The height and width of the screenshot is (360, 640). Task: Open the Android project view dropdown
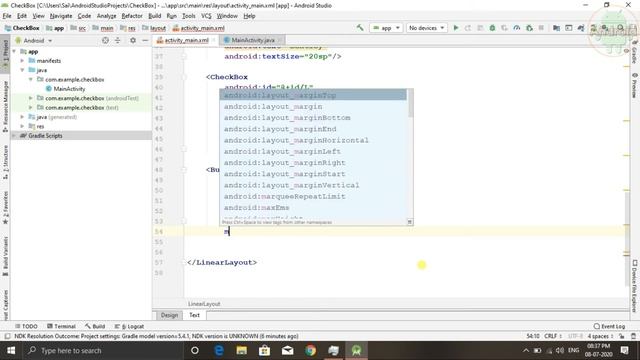pos(33,40)
